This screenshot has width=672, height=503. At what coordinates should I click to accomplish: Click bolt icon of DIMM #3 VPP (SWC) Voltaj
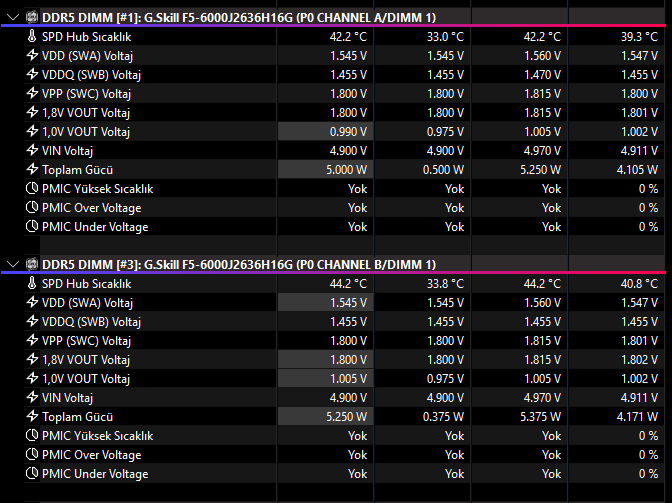tap(32, 340)
